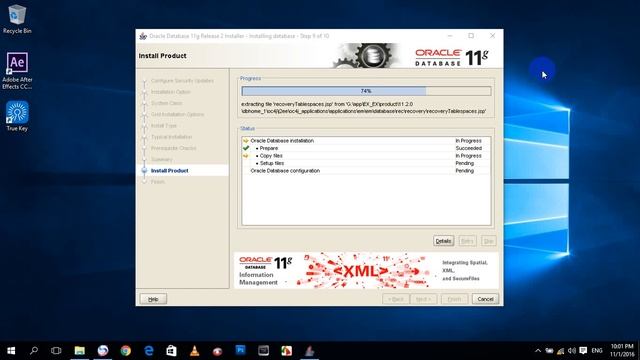Screen dimensions: 640x360
Task: Open the Recycle Bin desktop icon
Action: point(17,19)
